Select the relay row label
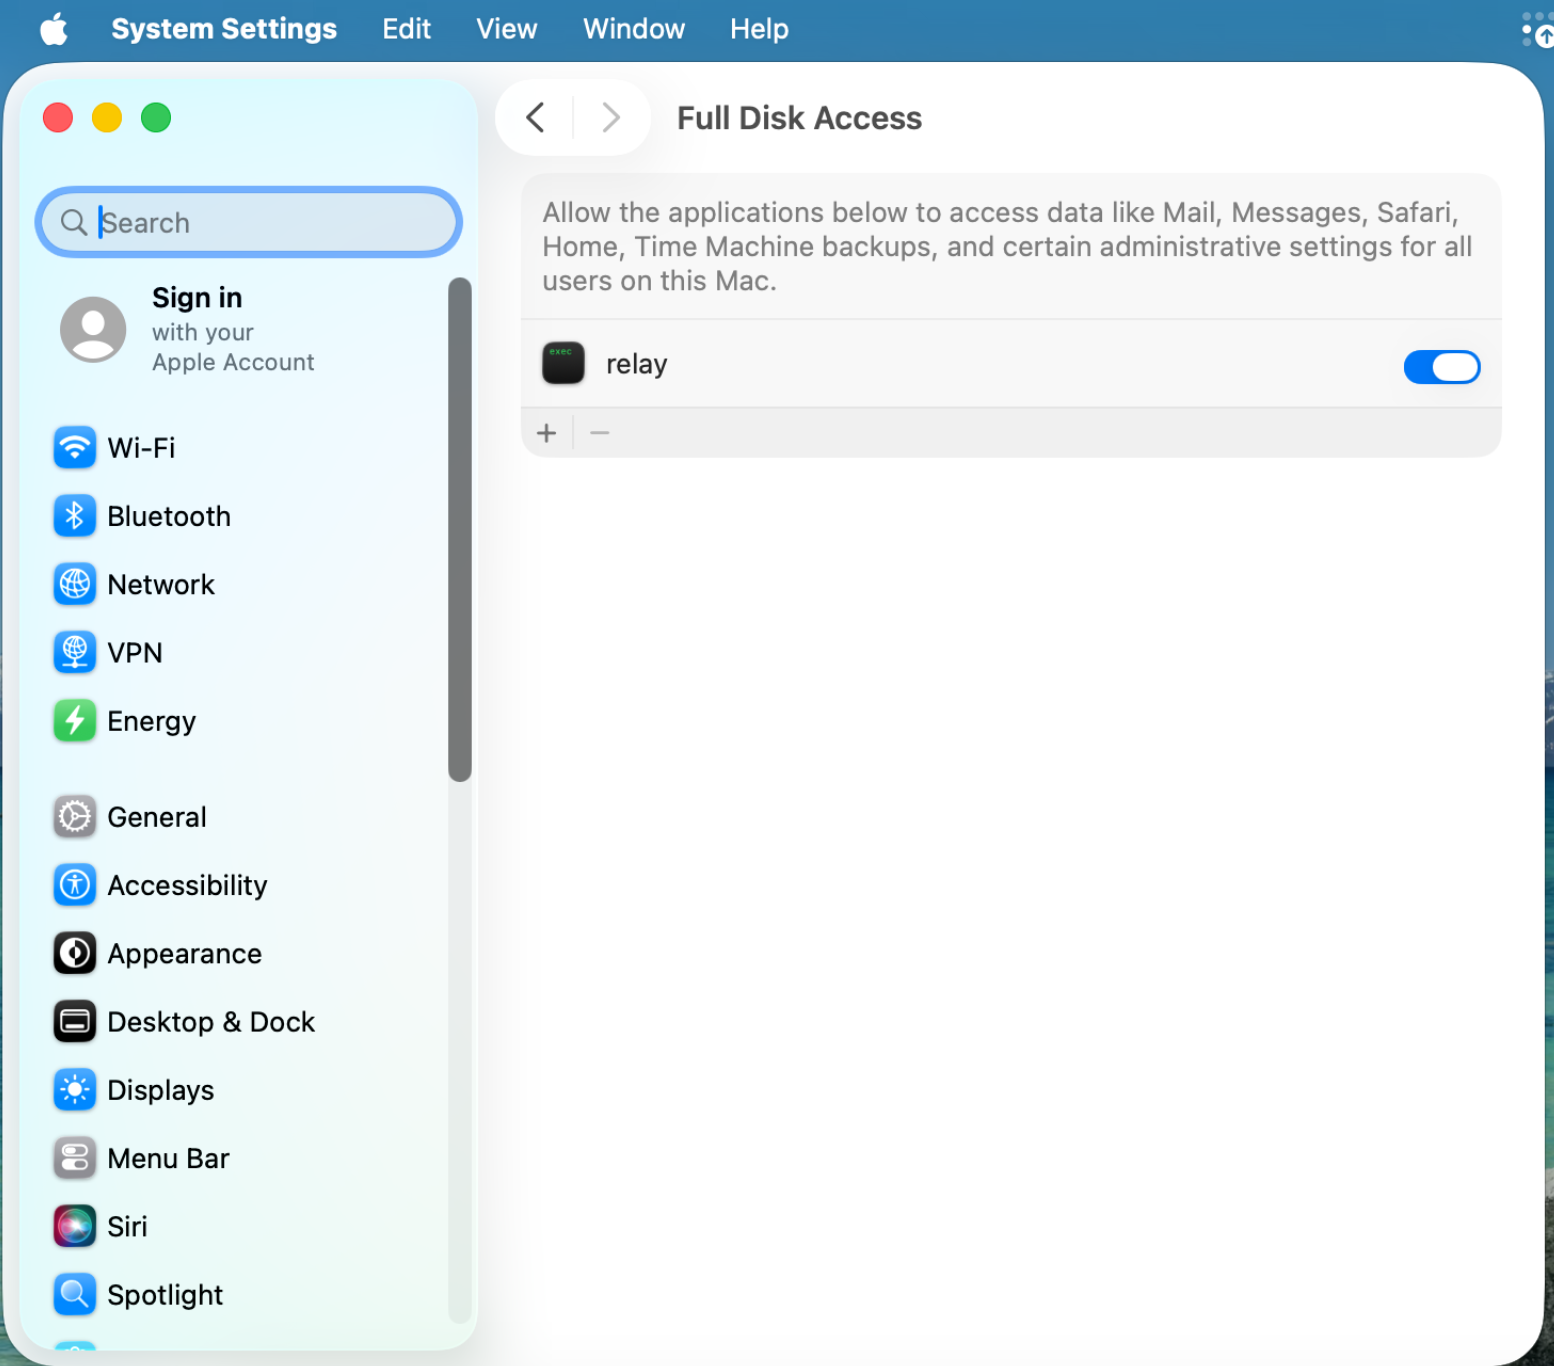1554x1366 pixels. [637, 364]
